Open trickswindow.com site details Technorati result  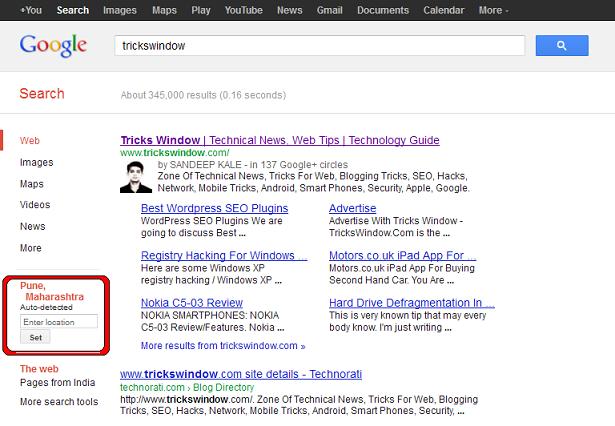(241, 374)
